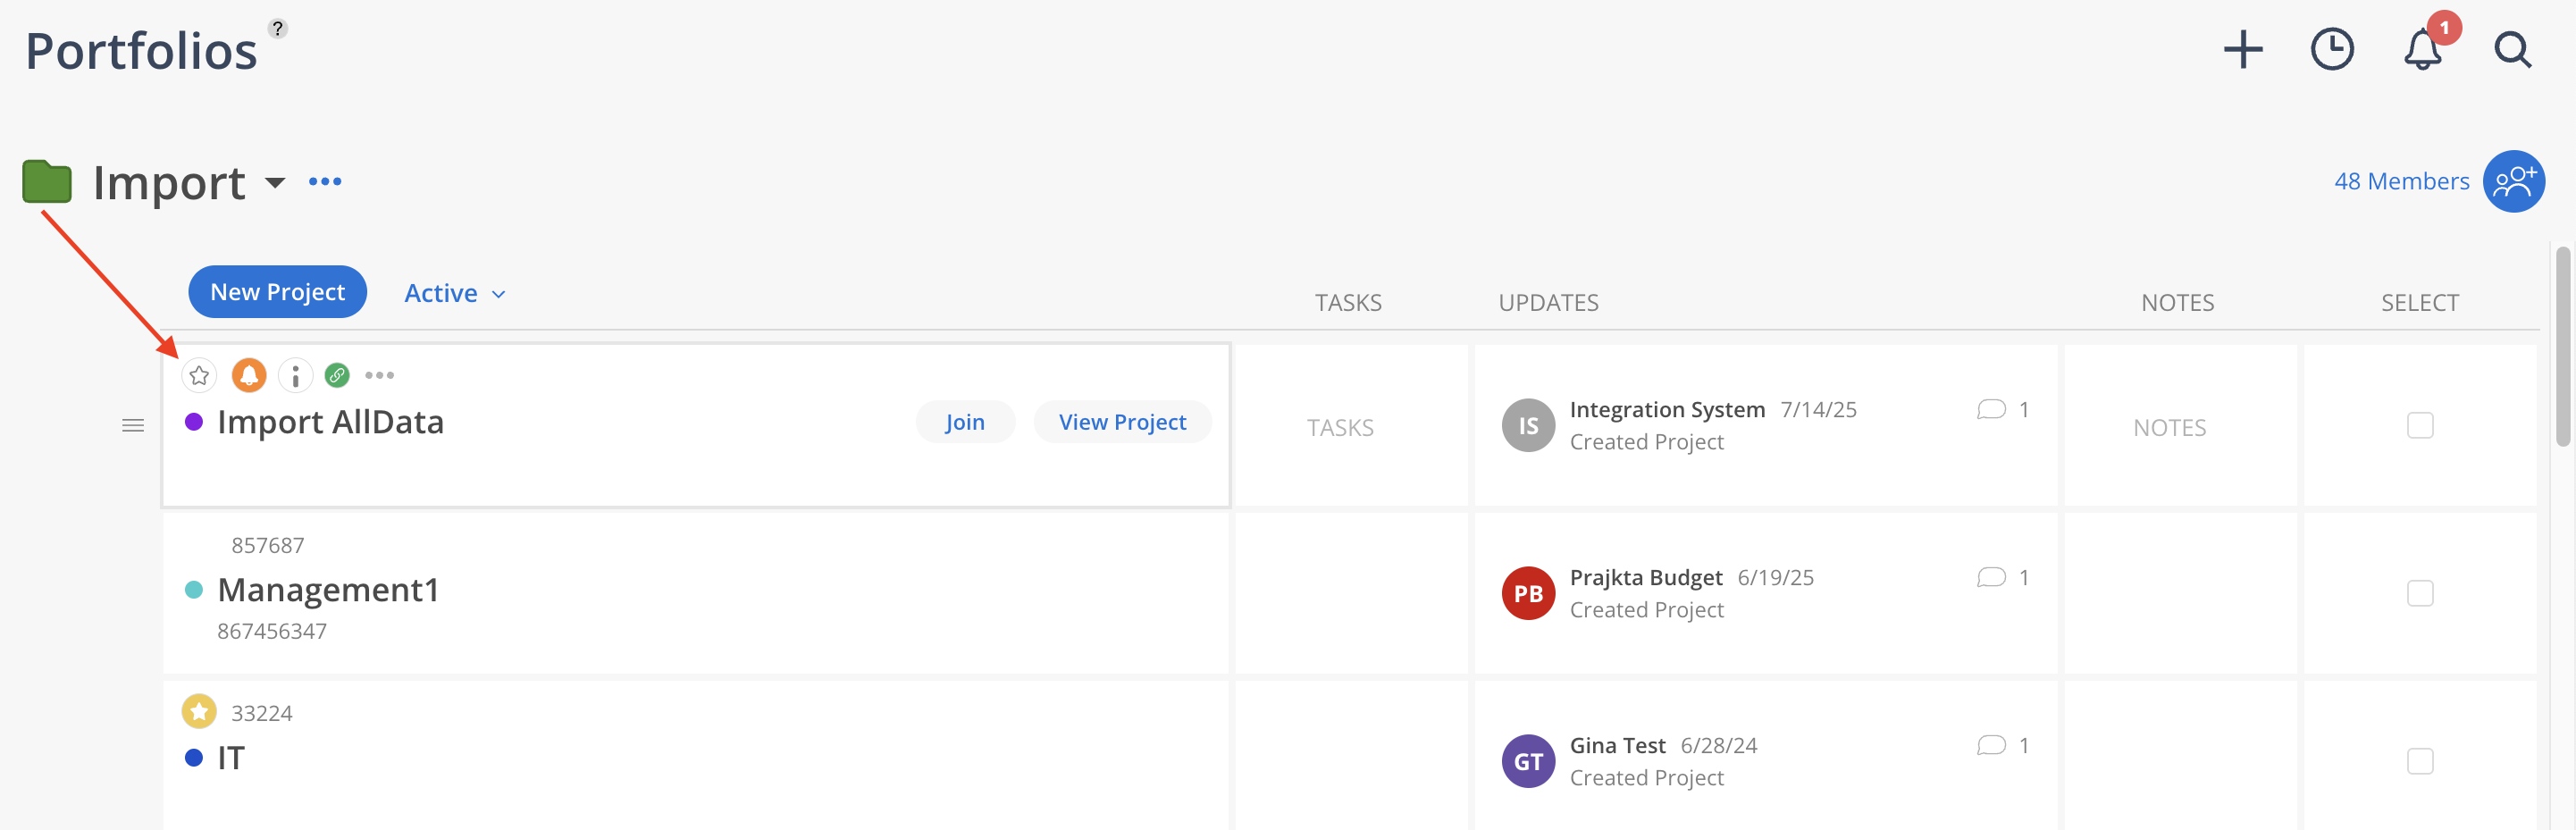This screenshot has width=2576, height=830.
Task: Open comment bubble on Prajkta Budget update
Action: pos(1991,578)
